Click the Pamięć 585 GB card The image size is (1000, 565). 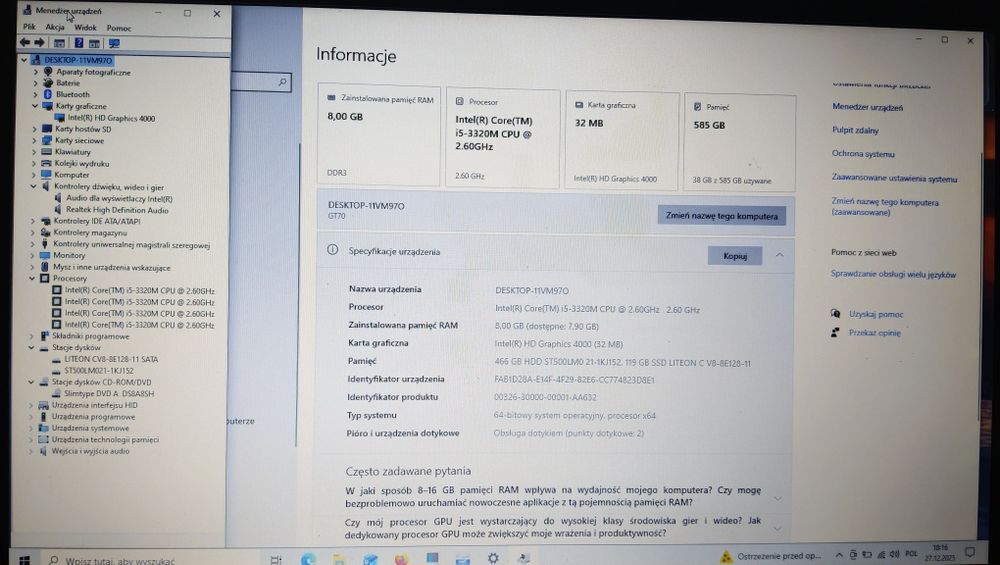739,143
